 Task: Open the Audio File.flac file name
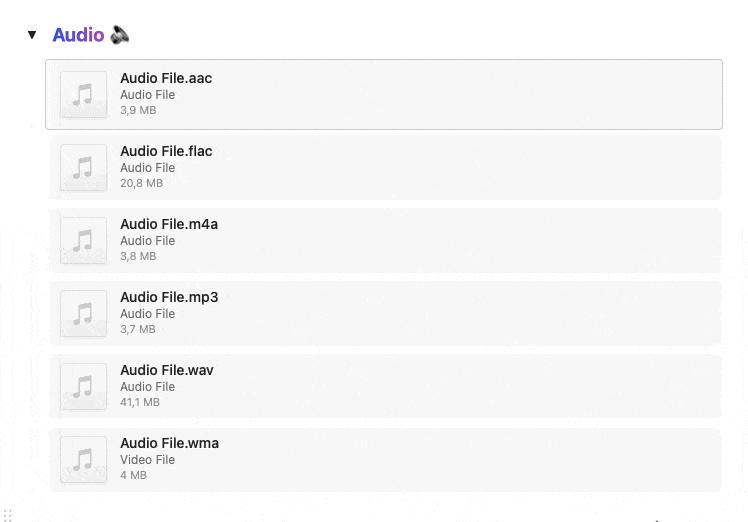point(166,151)
